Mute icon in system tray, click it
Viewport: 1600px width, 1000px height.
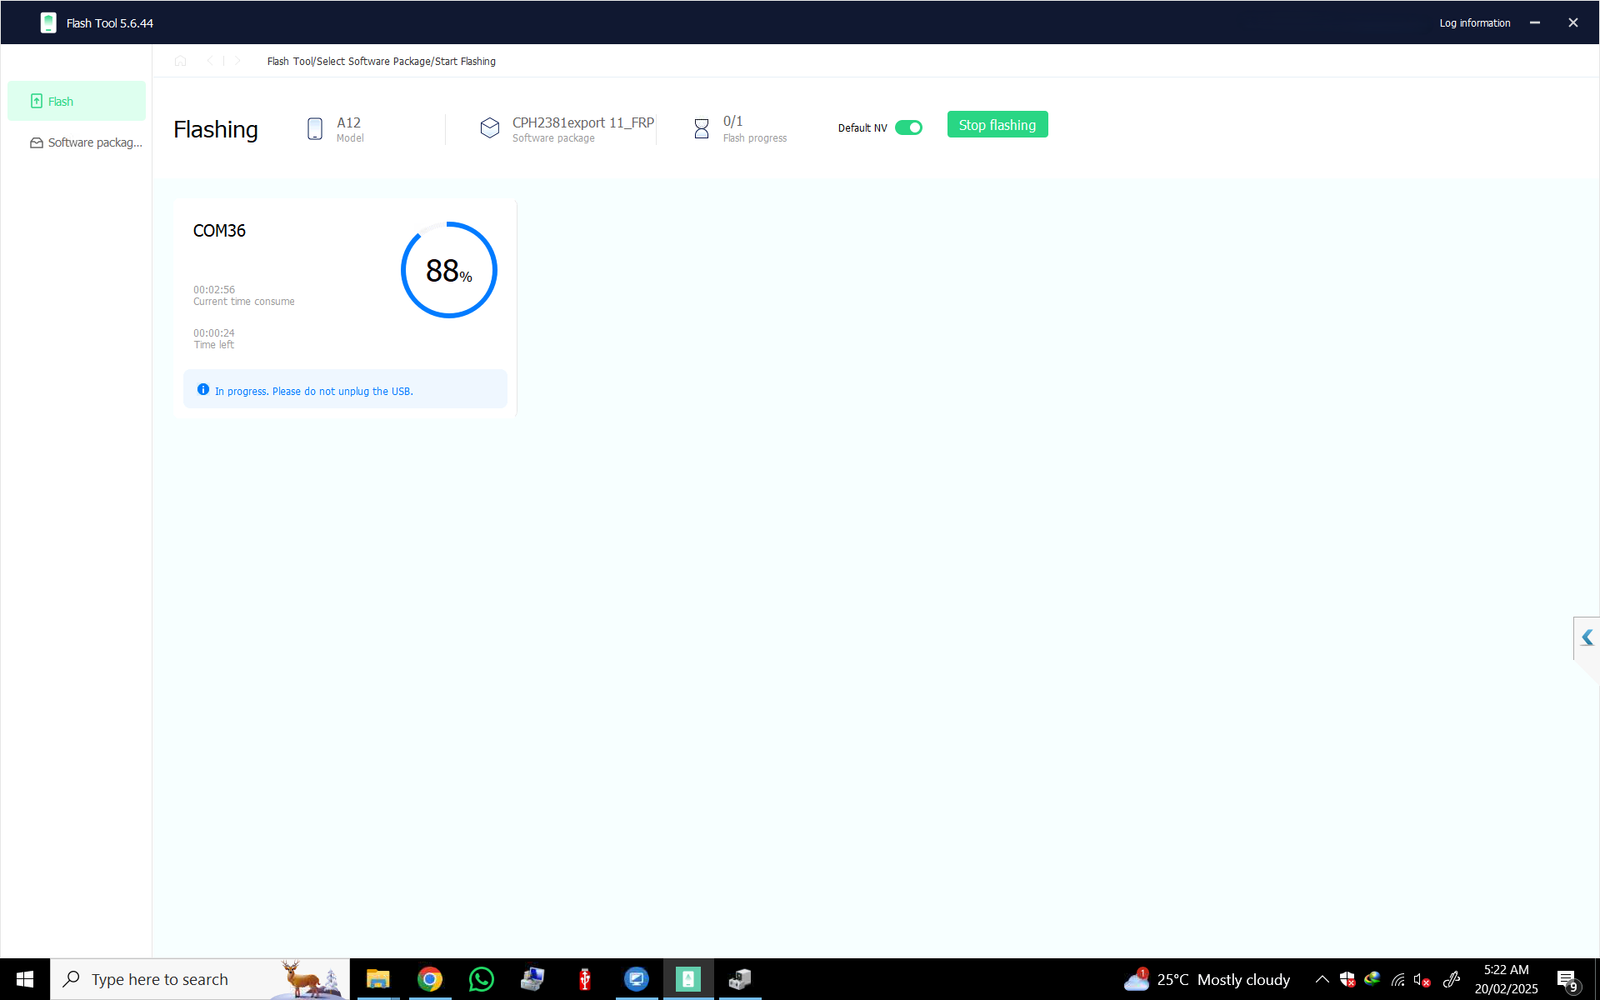pos(1421,980)
